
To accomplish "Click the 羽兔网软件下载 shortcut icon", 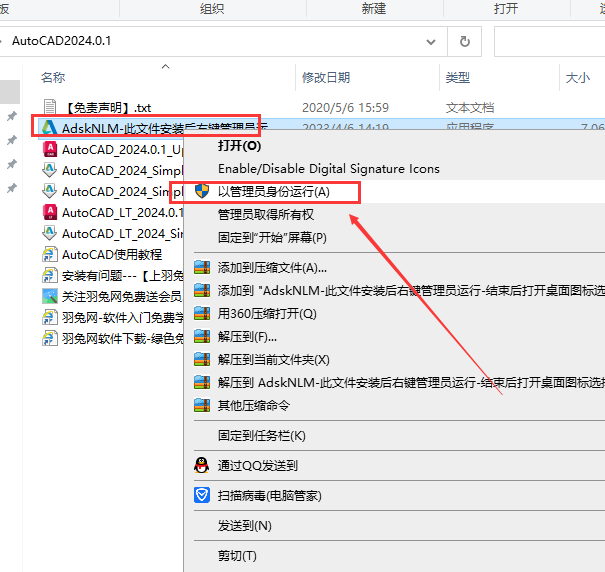I will coord(50,338).
